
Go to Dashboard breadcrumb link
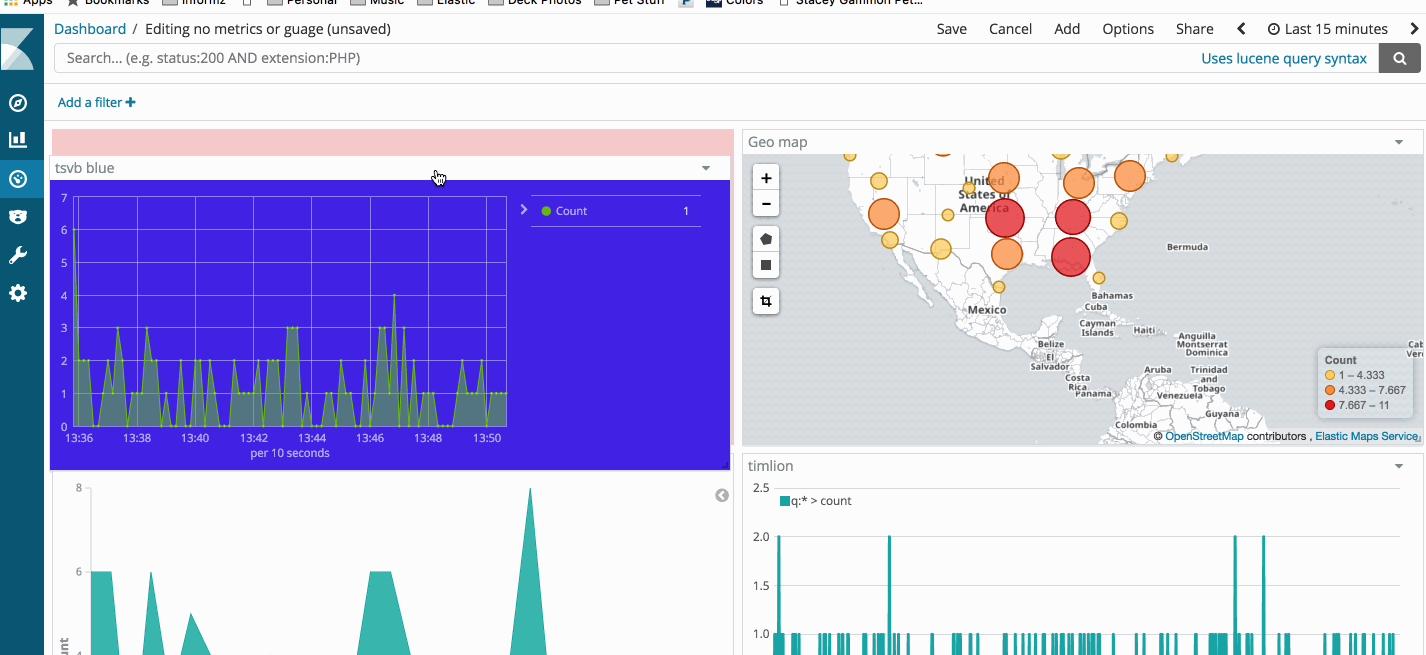click(90, 29)
